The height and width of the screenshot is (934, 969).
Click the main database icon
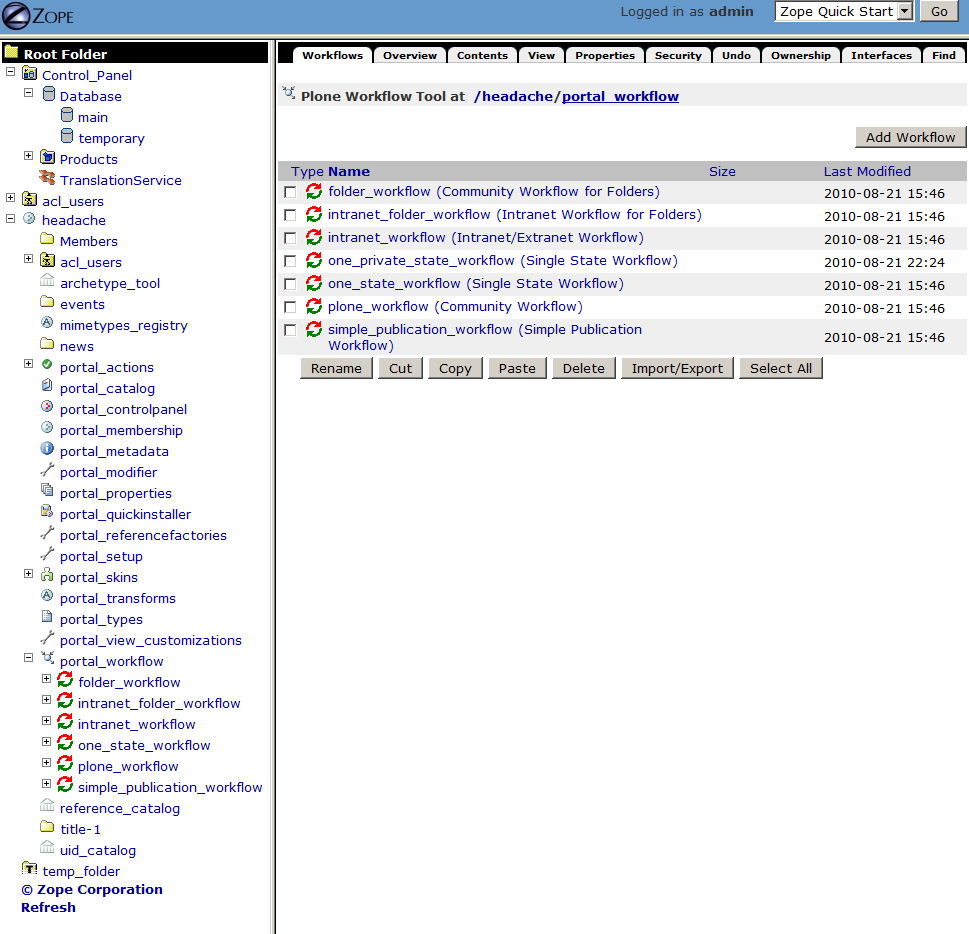(x=67, y=115)
